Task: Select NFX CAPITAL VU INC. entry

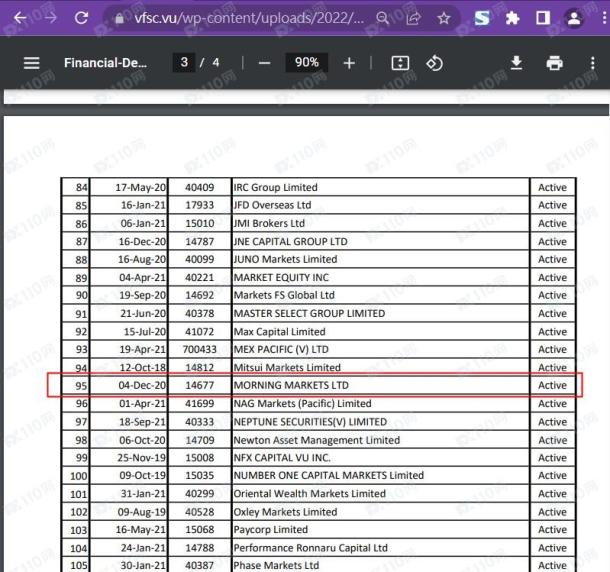Action: (x=282, y=458)
